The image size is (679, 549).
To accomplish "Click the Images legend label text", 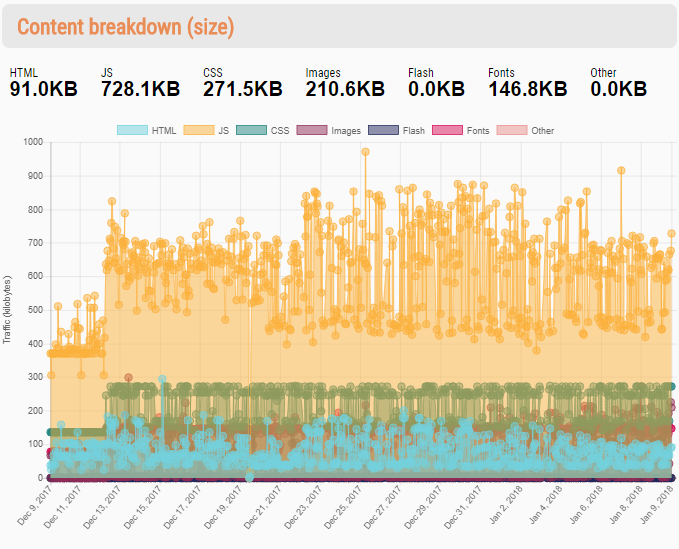I will [346, 131].
